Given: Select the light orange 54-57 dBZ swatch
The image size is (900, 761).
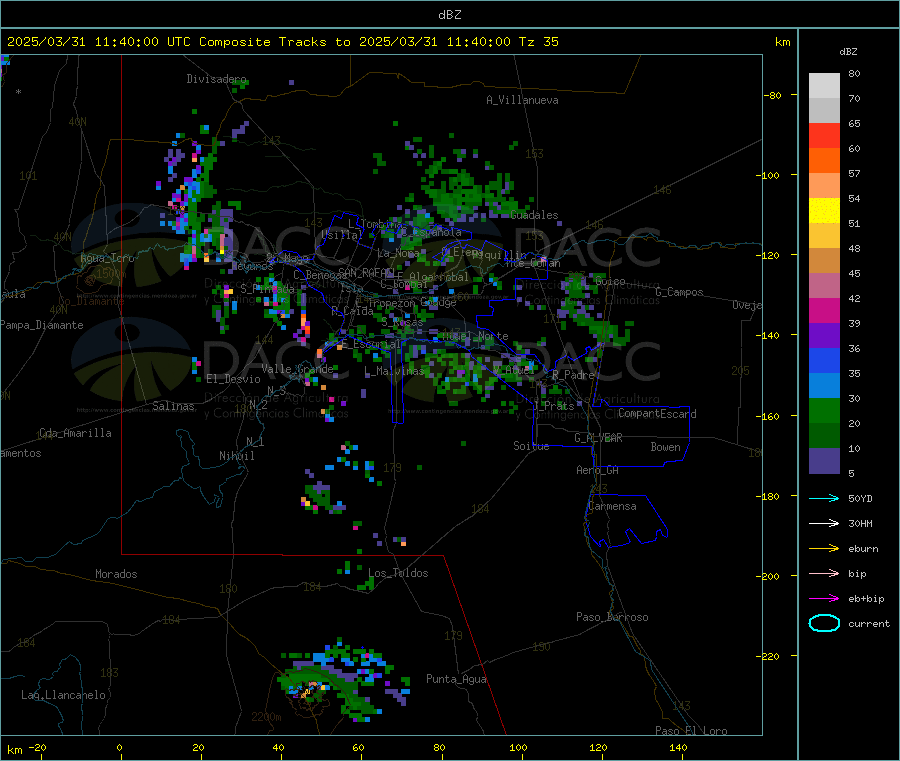Looking at the screenshot, I should tap(824, 186).
